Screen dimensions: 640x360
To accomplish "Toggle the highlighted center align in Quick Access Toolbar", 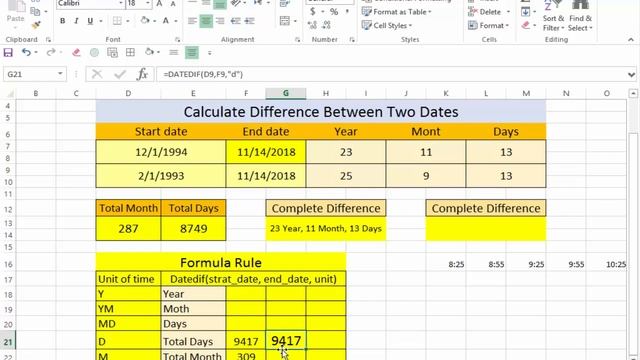I will tap(192, 52).
